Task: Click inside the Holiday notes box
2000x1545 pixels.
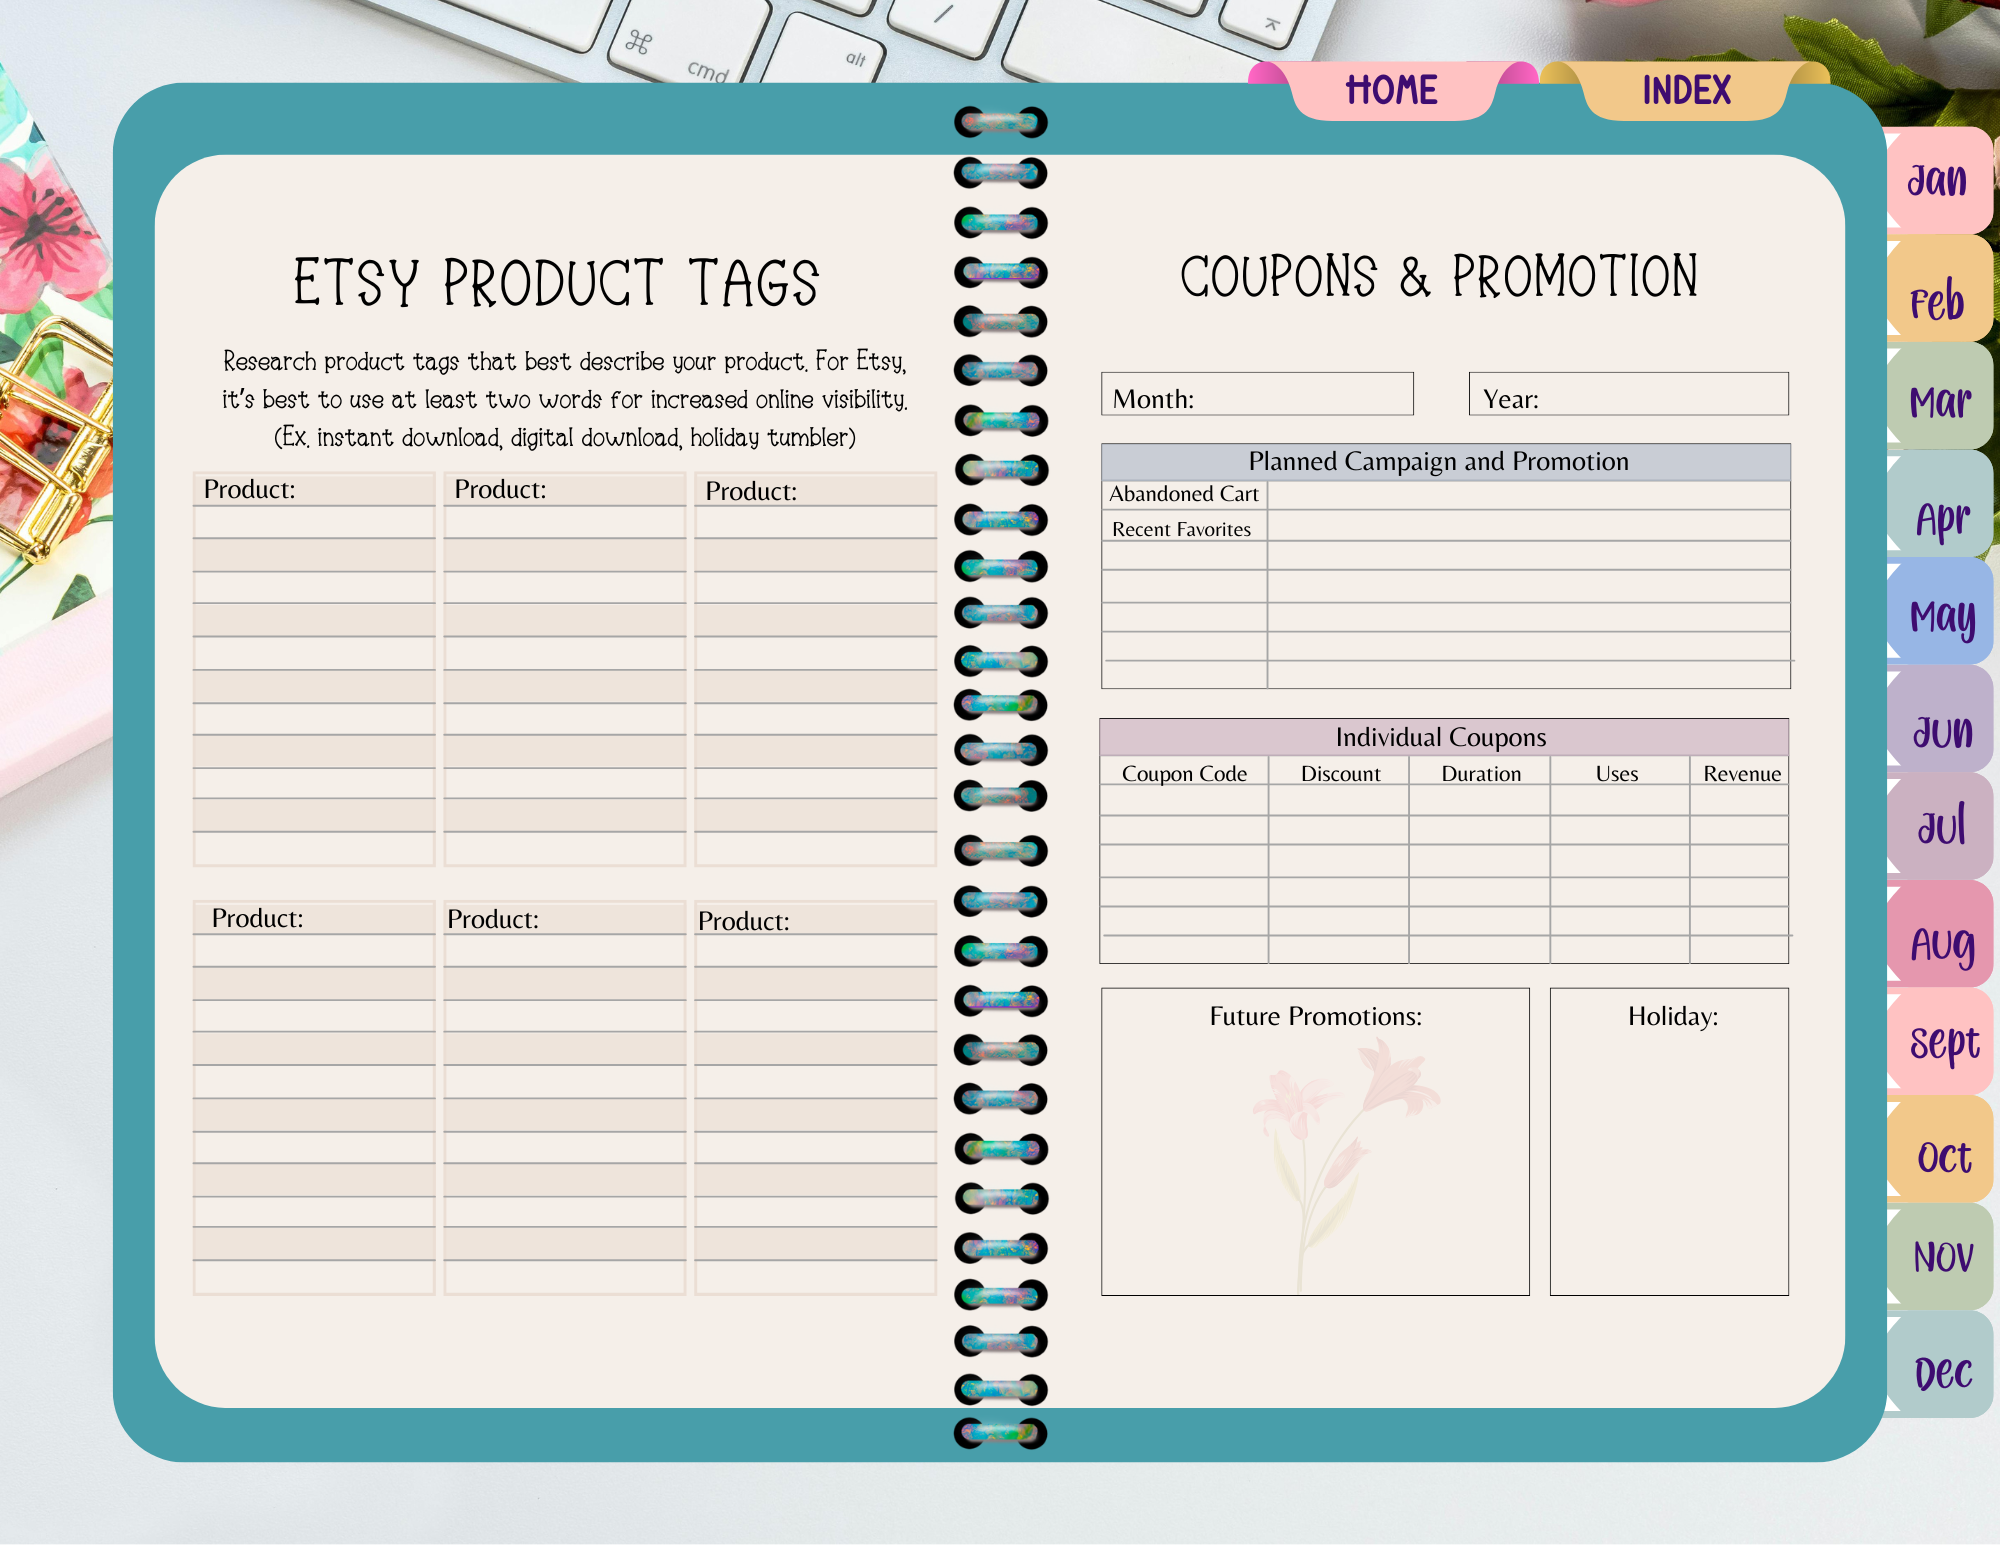Action: pos(1668,1140)
